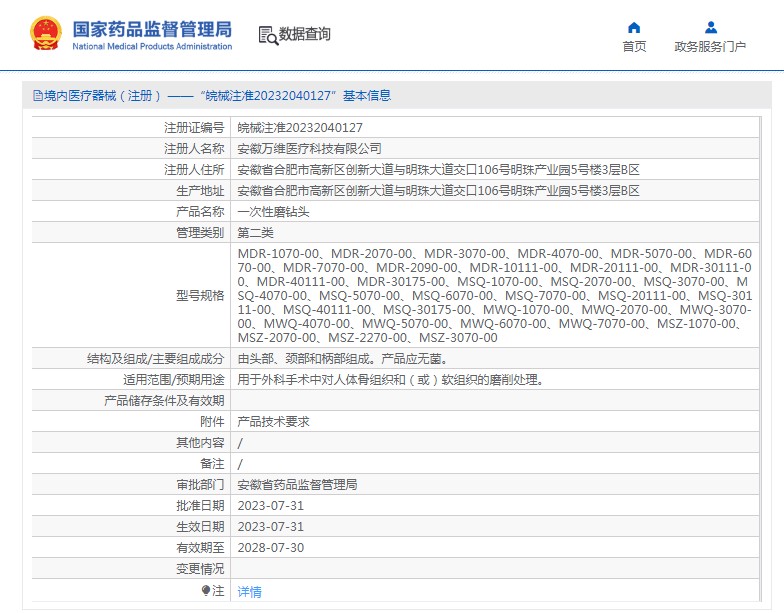Click 第二类 management category value

[x=256, y=232]
